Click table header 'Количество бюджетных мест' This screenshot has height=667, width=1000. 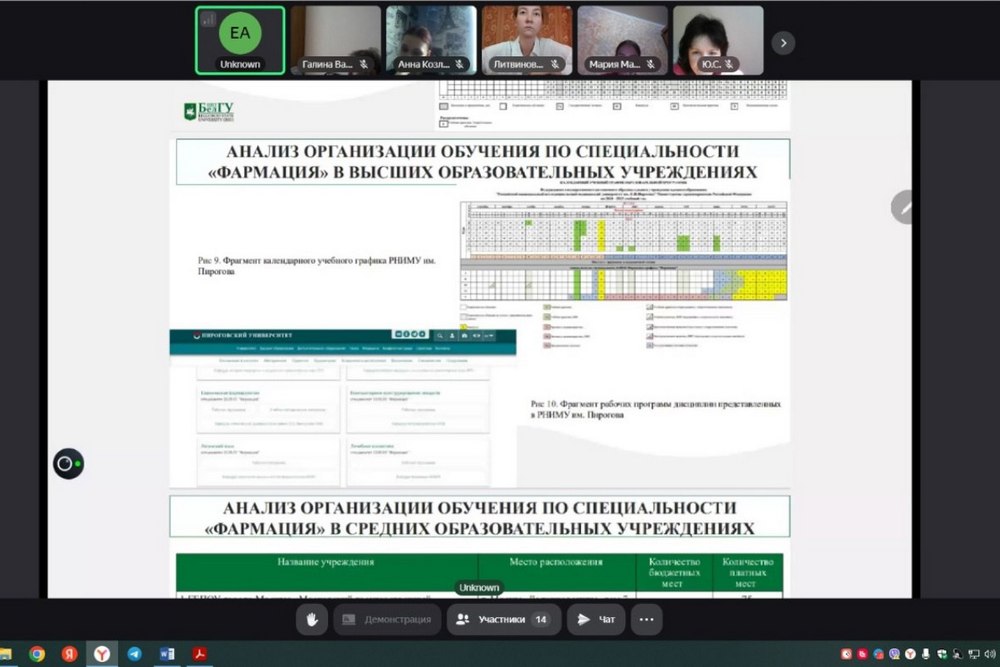pos(673,572)
